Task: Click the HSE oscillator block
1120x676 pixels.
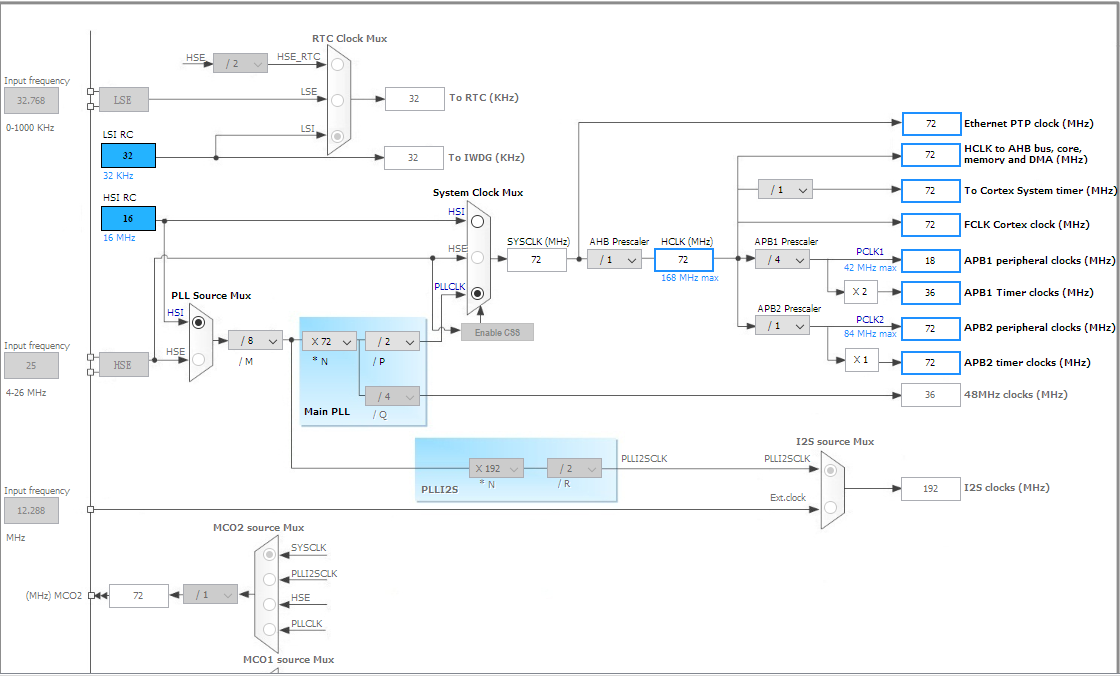Action: point(123,364)
